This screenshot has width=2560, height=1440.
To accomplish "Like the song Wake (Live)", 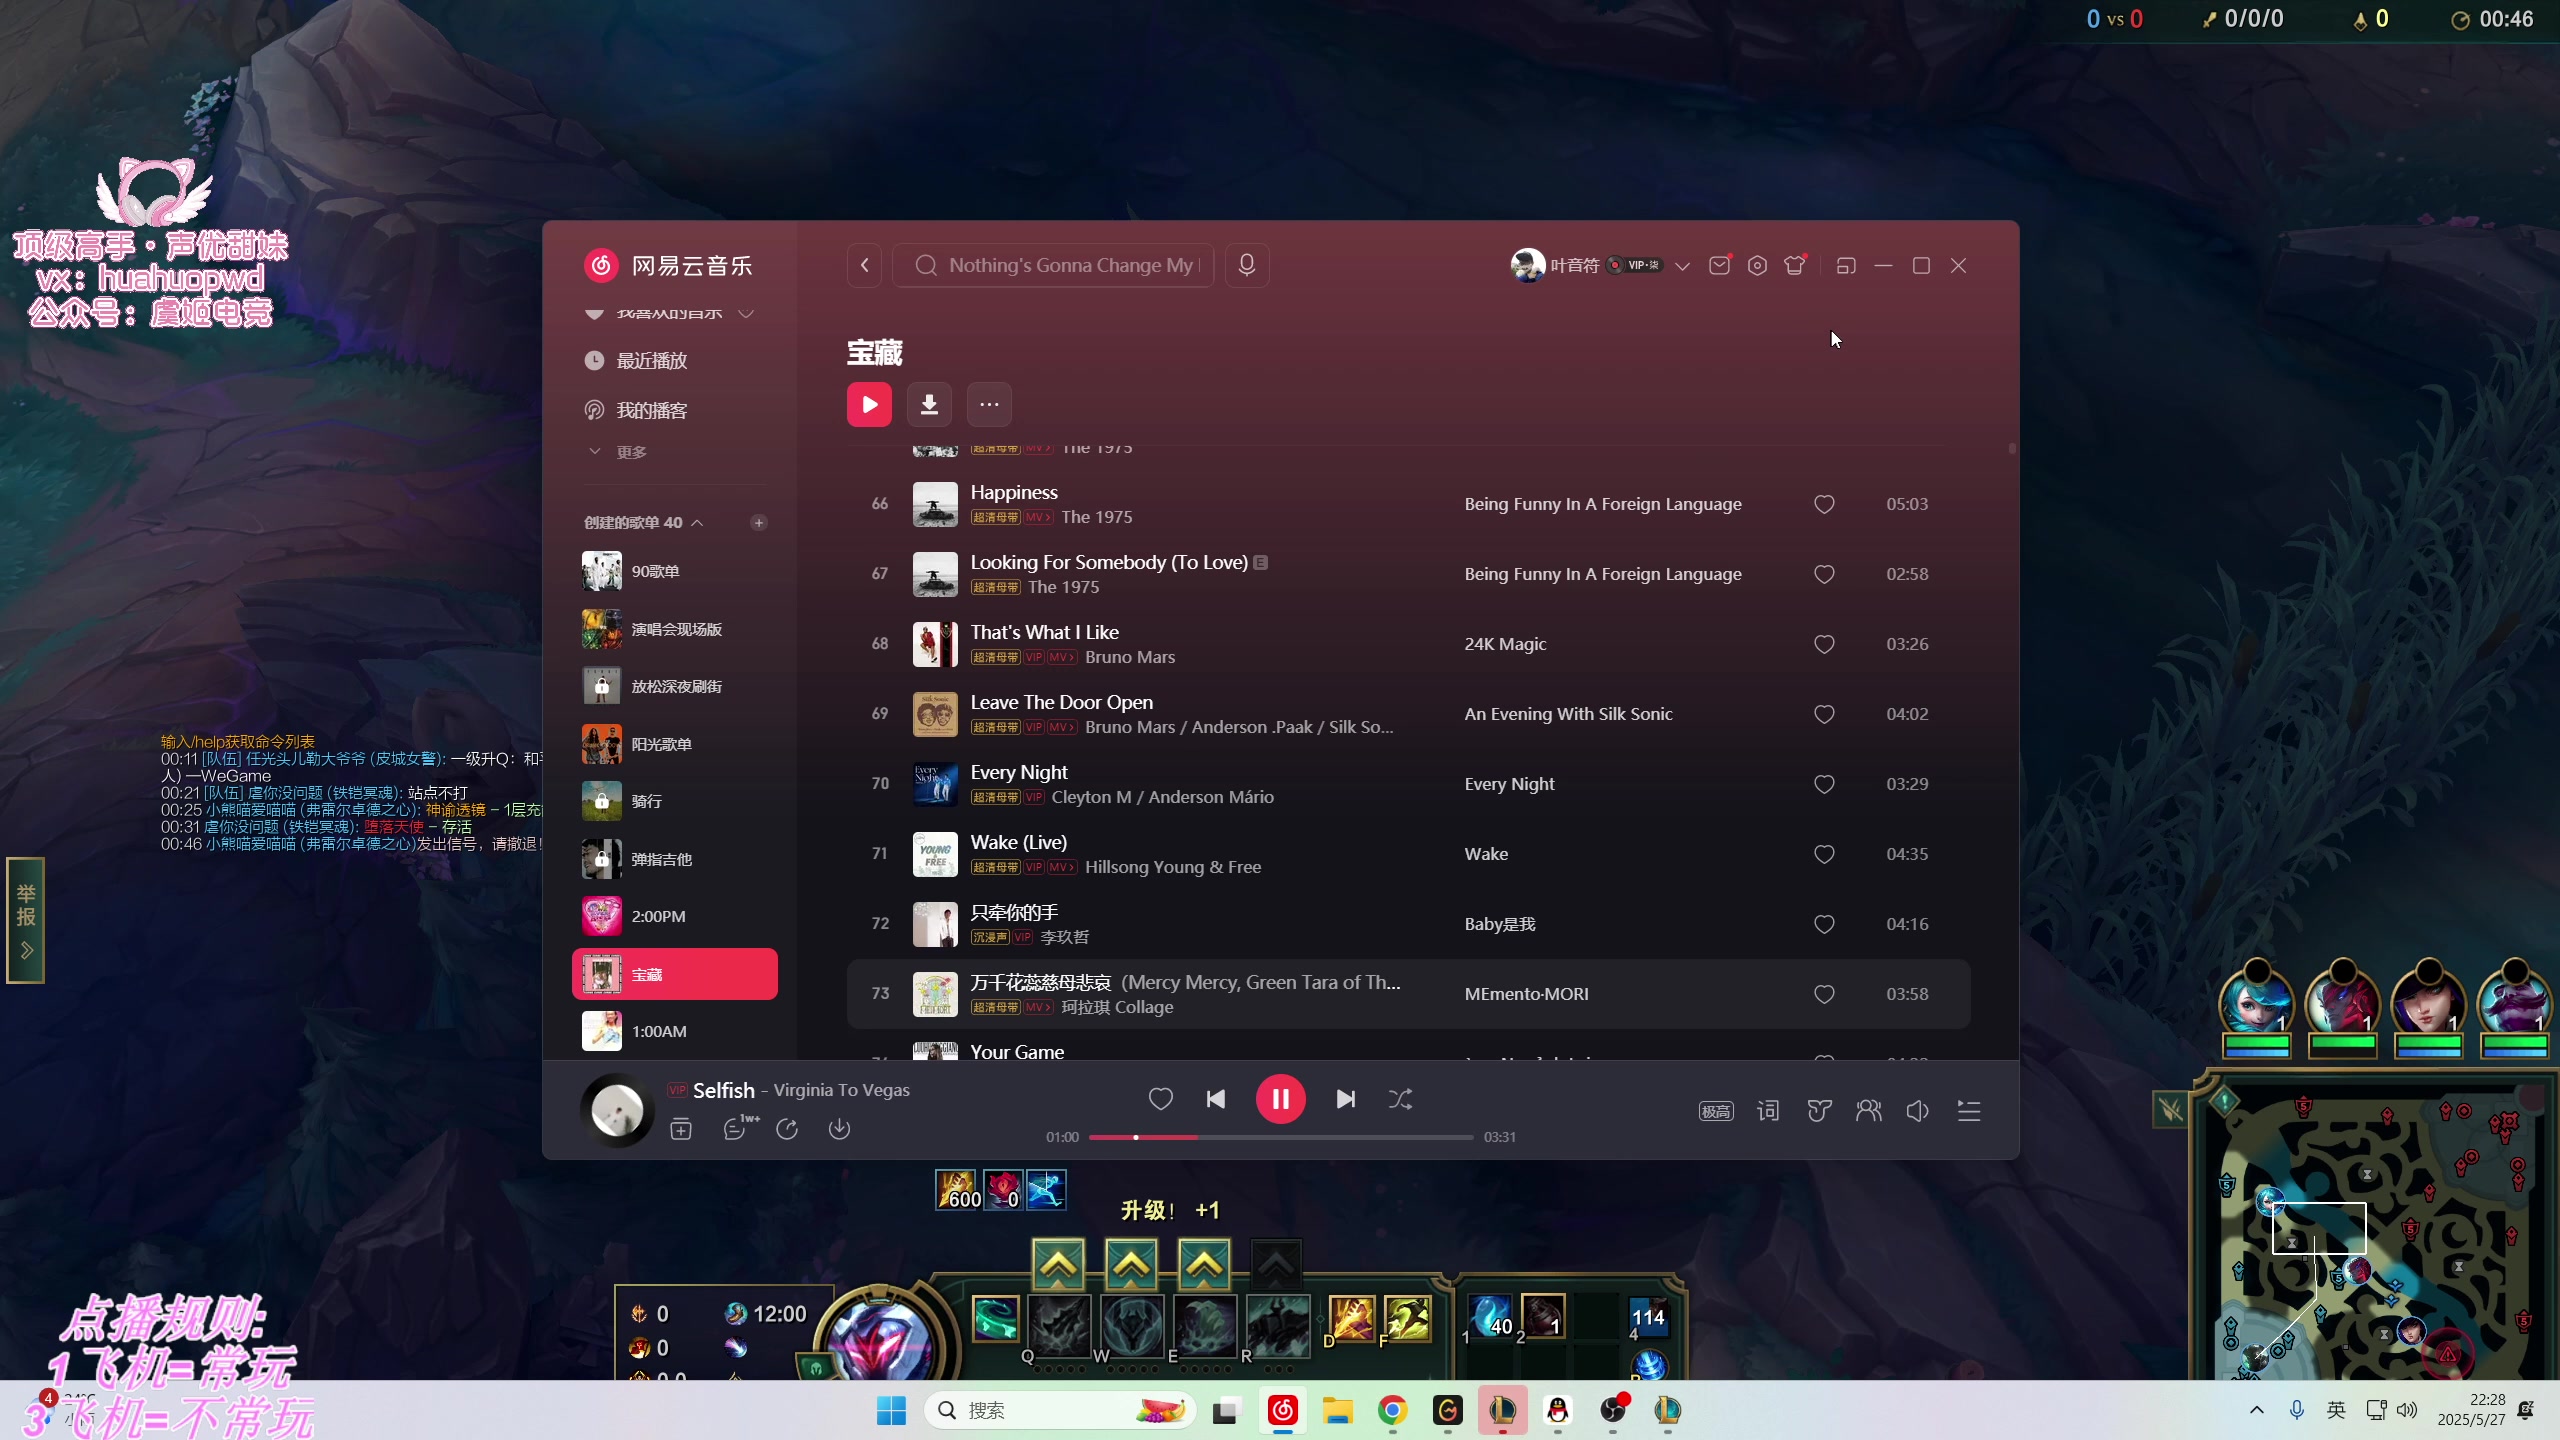I will point(1824,854).
